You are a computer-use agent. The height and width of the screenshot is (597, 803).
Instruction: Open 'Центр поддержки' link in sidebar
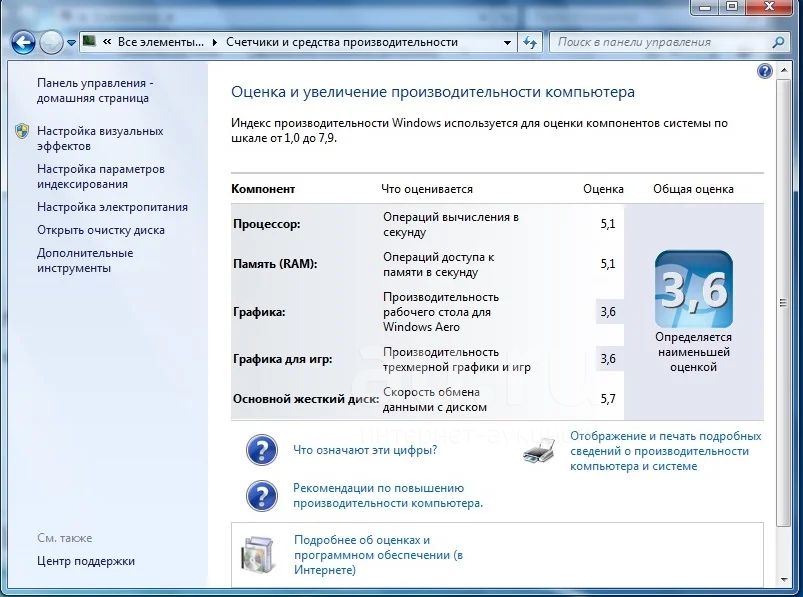click(86, 561)
